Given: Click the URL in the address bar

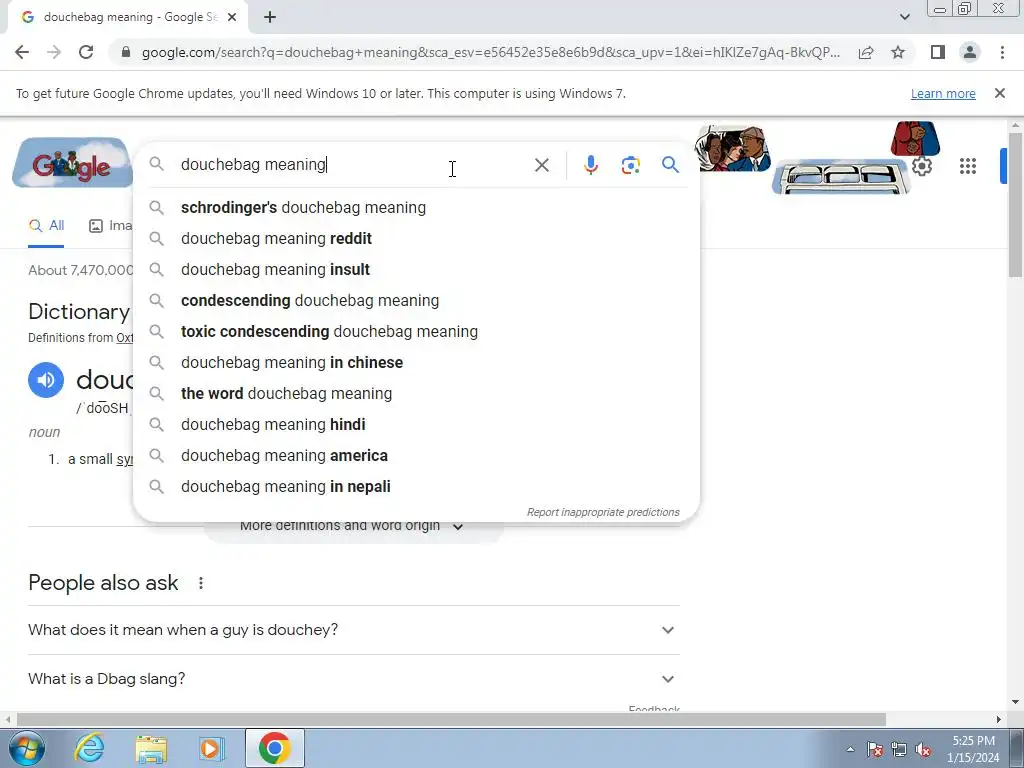Looking at the screenshot, I should point(490,52).
